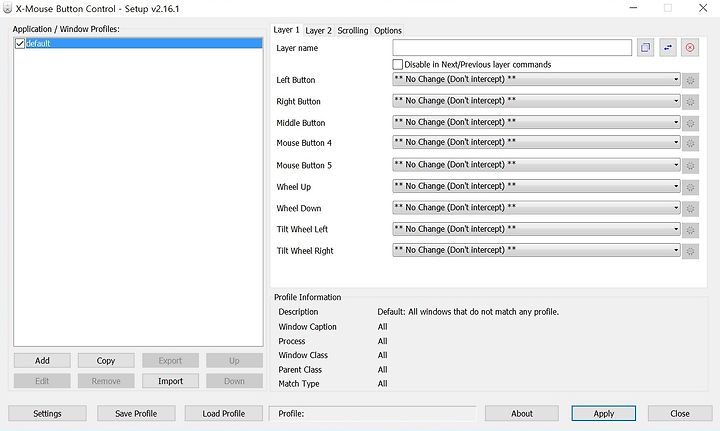Open settings gear for Tilt Wheel Left

tap(690, 230)
